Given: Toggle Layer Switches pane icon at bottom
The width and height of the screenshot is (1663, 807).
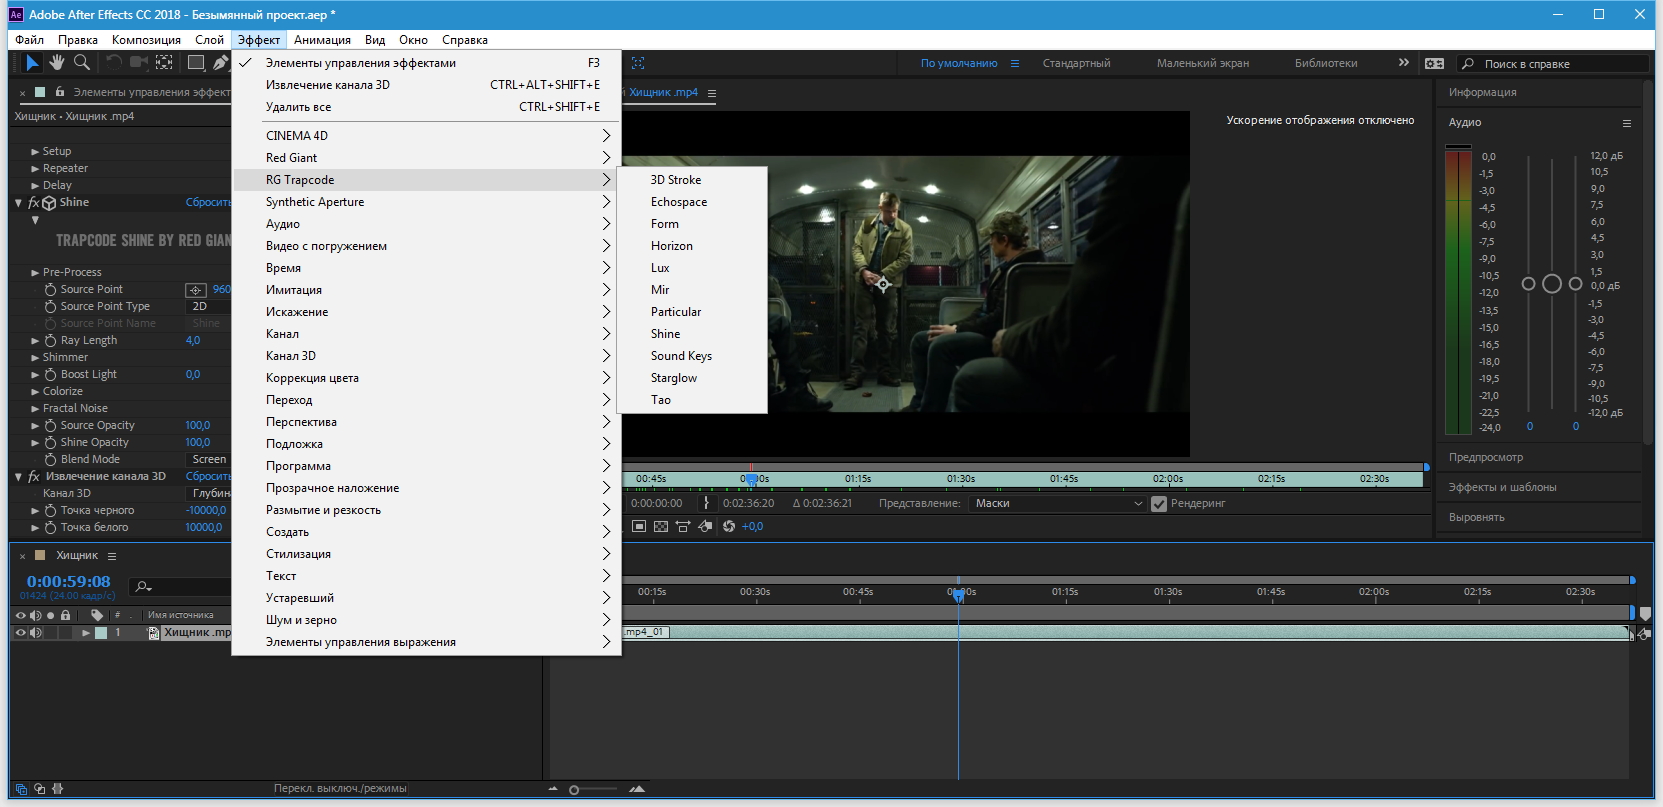Looking at the screenshot, I should pyautogui.click(x=21, y=789).
